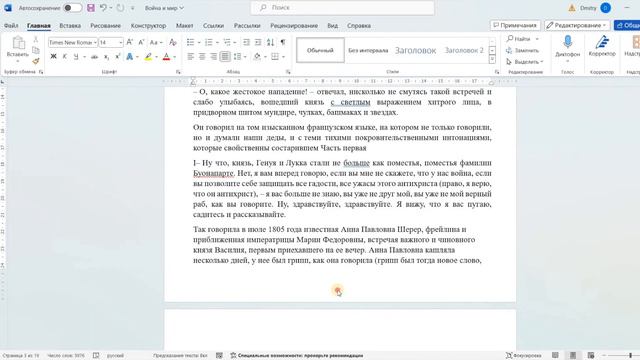Image resolution: width=640 pixels, height=360 pixels.
Task: Copy selection using the Copy icon
Action: pos(36,50)
